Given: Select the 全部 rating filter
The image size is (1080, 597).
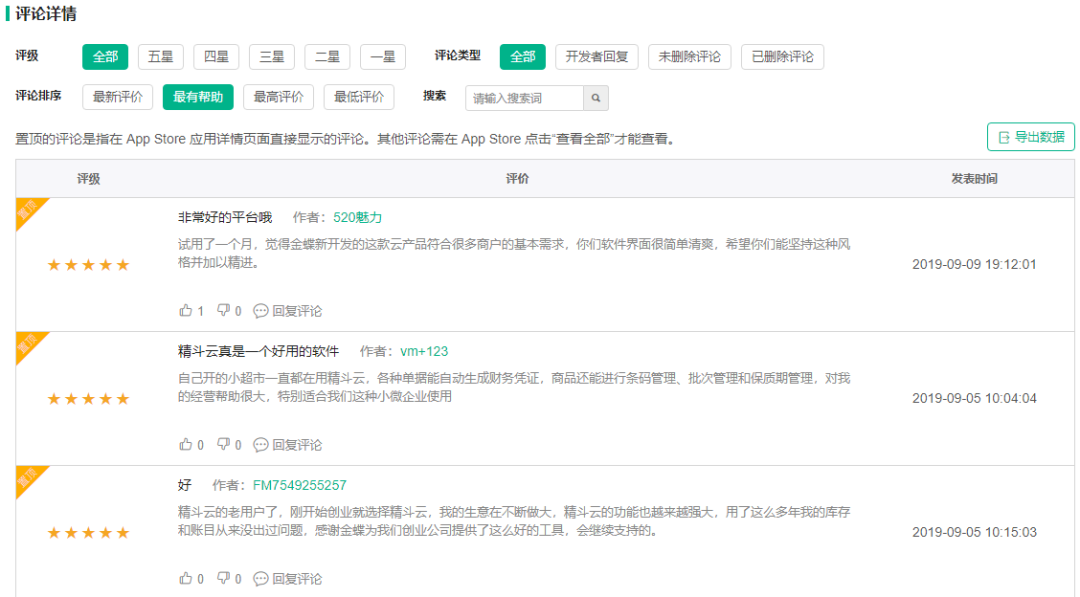Looking at the screenshot, I should [x=105, y=56].
